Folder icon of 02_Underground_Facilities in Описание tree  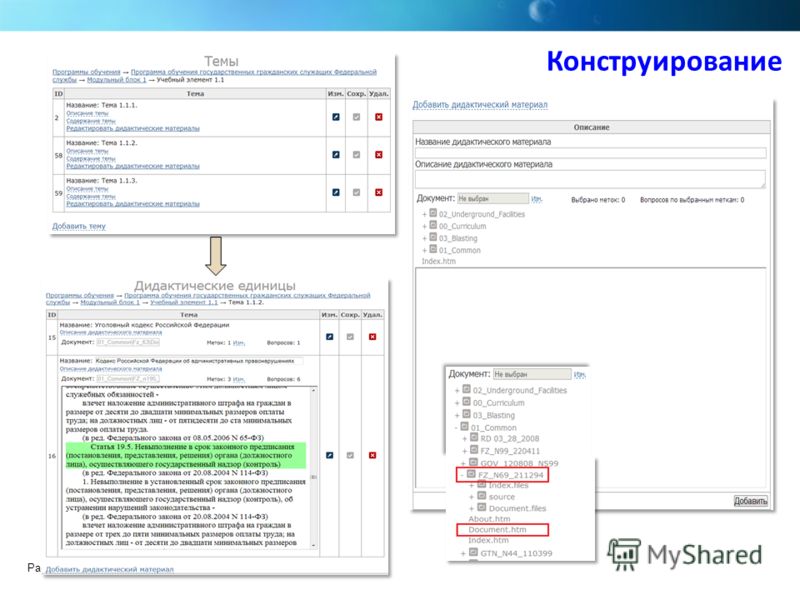(433, 213)
